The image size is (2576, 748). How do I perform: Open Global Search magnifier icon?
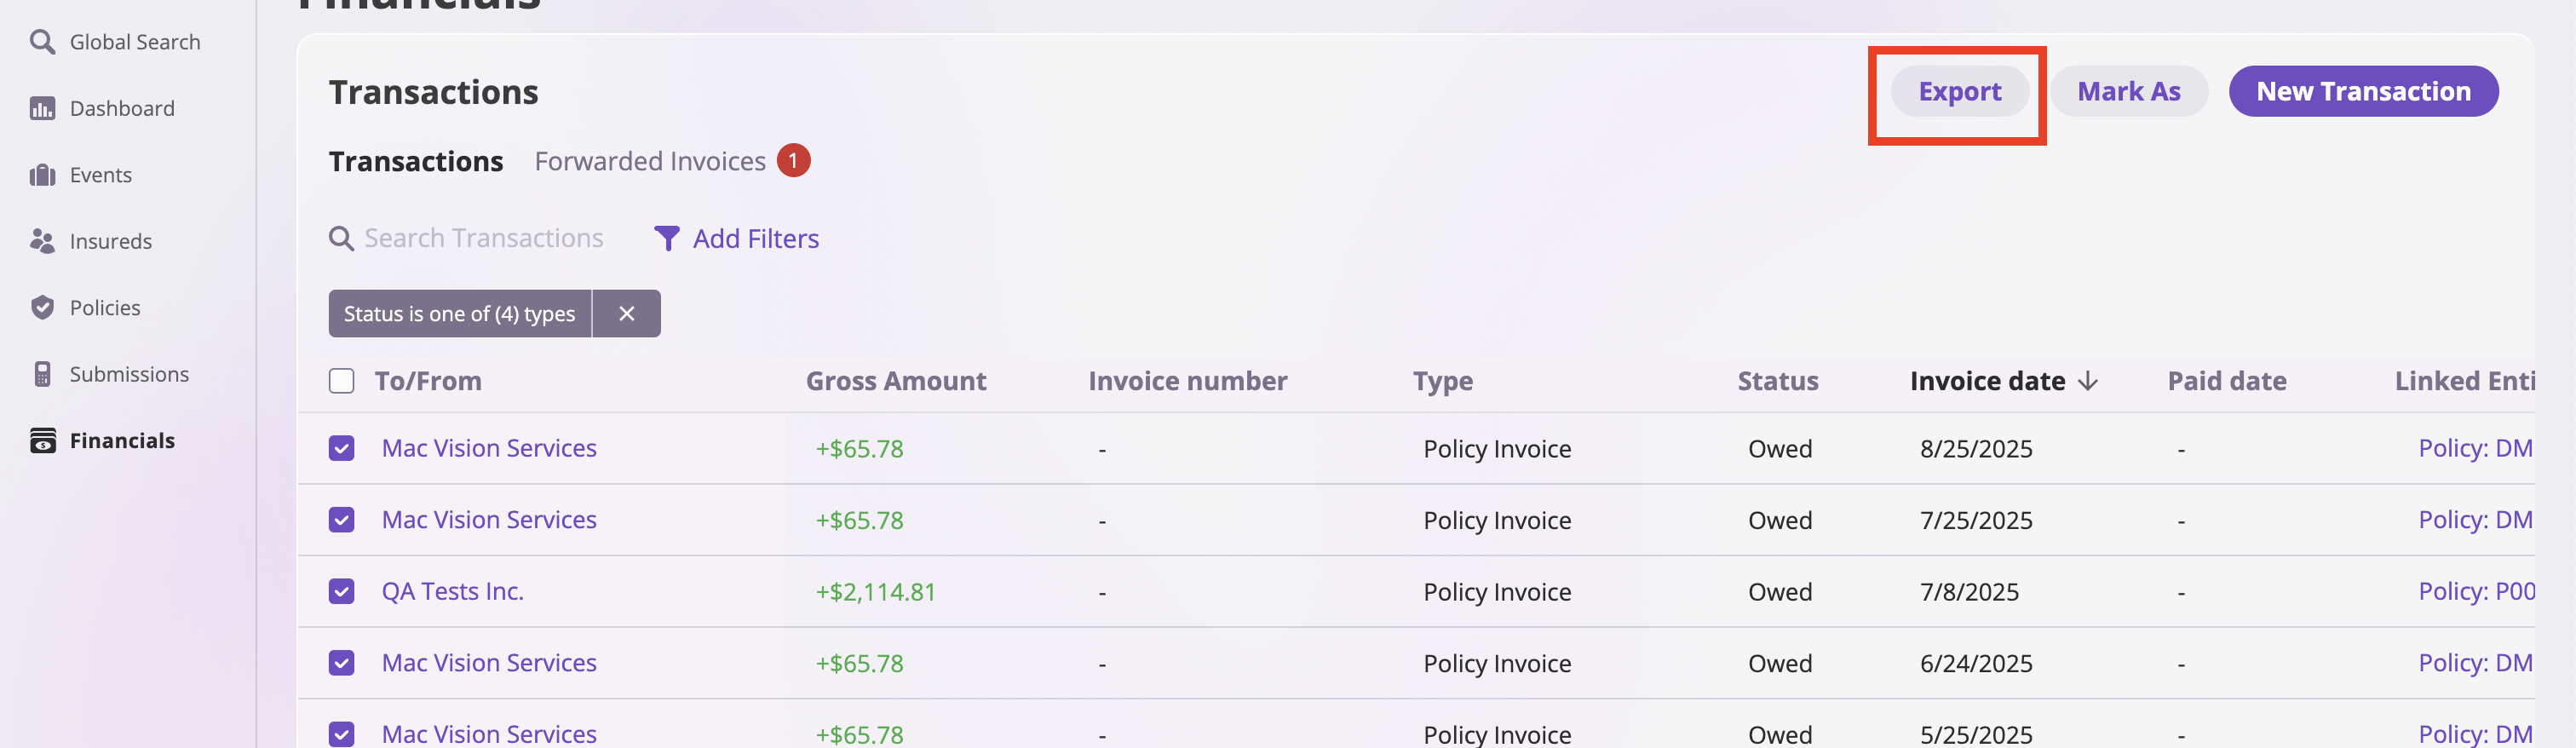[x=42, y=42]
